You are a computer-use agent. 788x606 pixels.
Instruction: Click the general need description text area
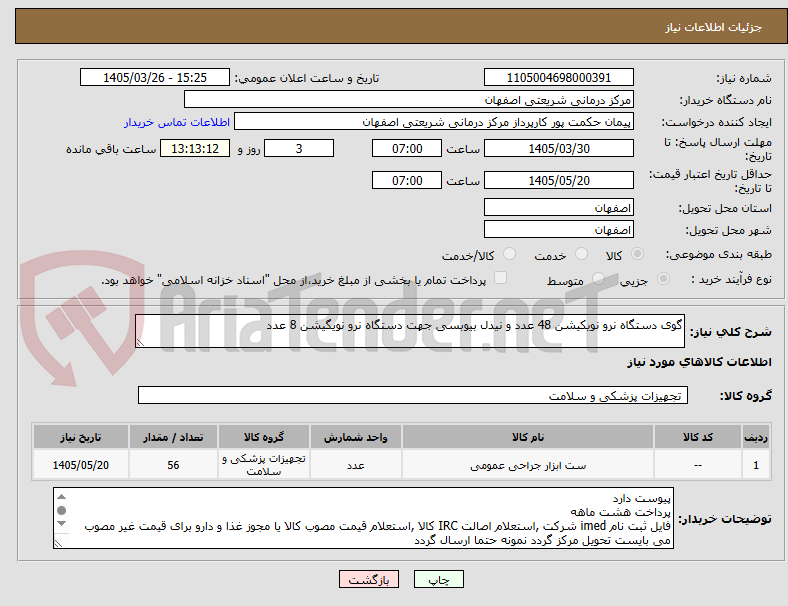point(410,331)
